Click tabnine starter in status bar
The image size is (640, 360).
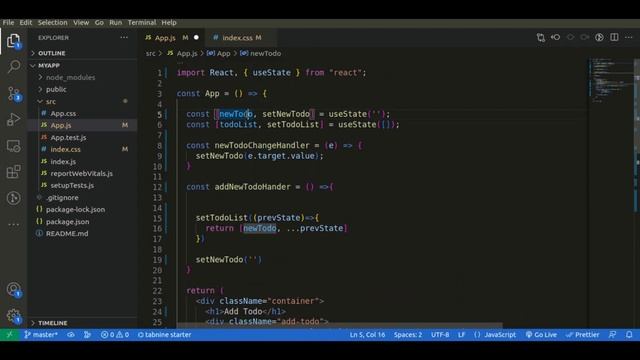164,335
